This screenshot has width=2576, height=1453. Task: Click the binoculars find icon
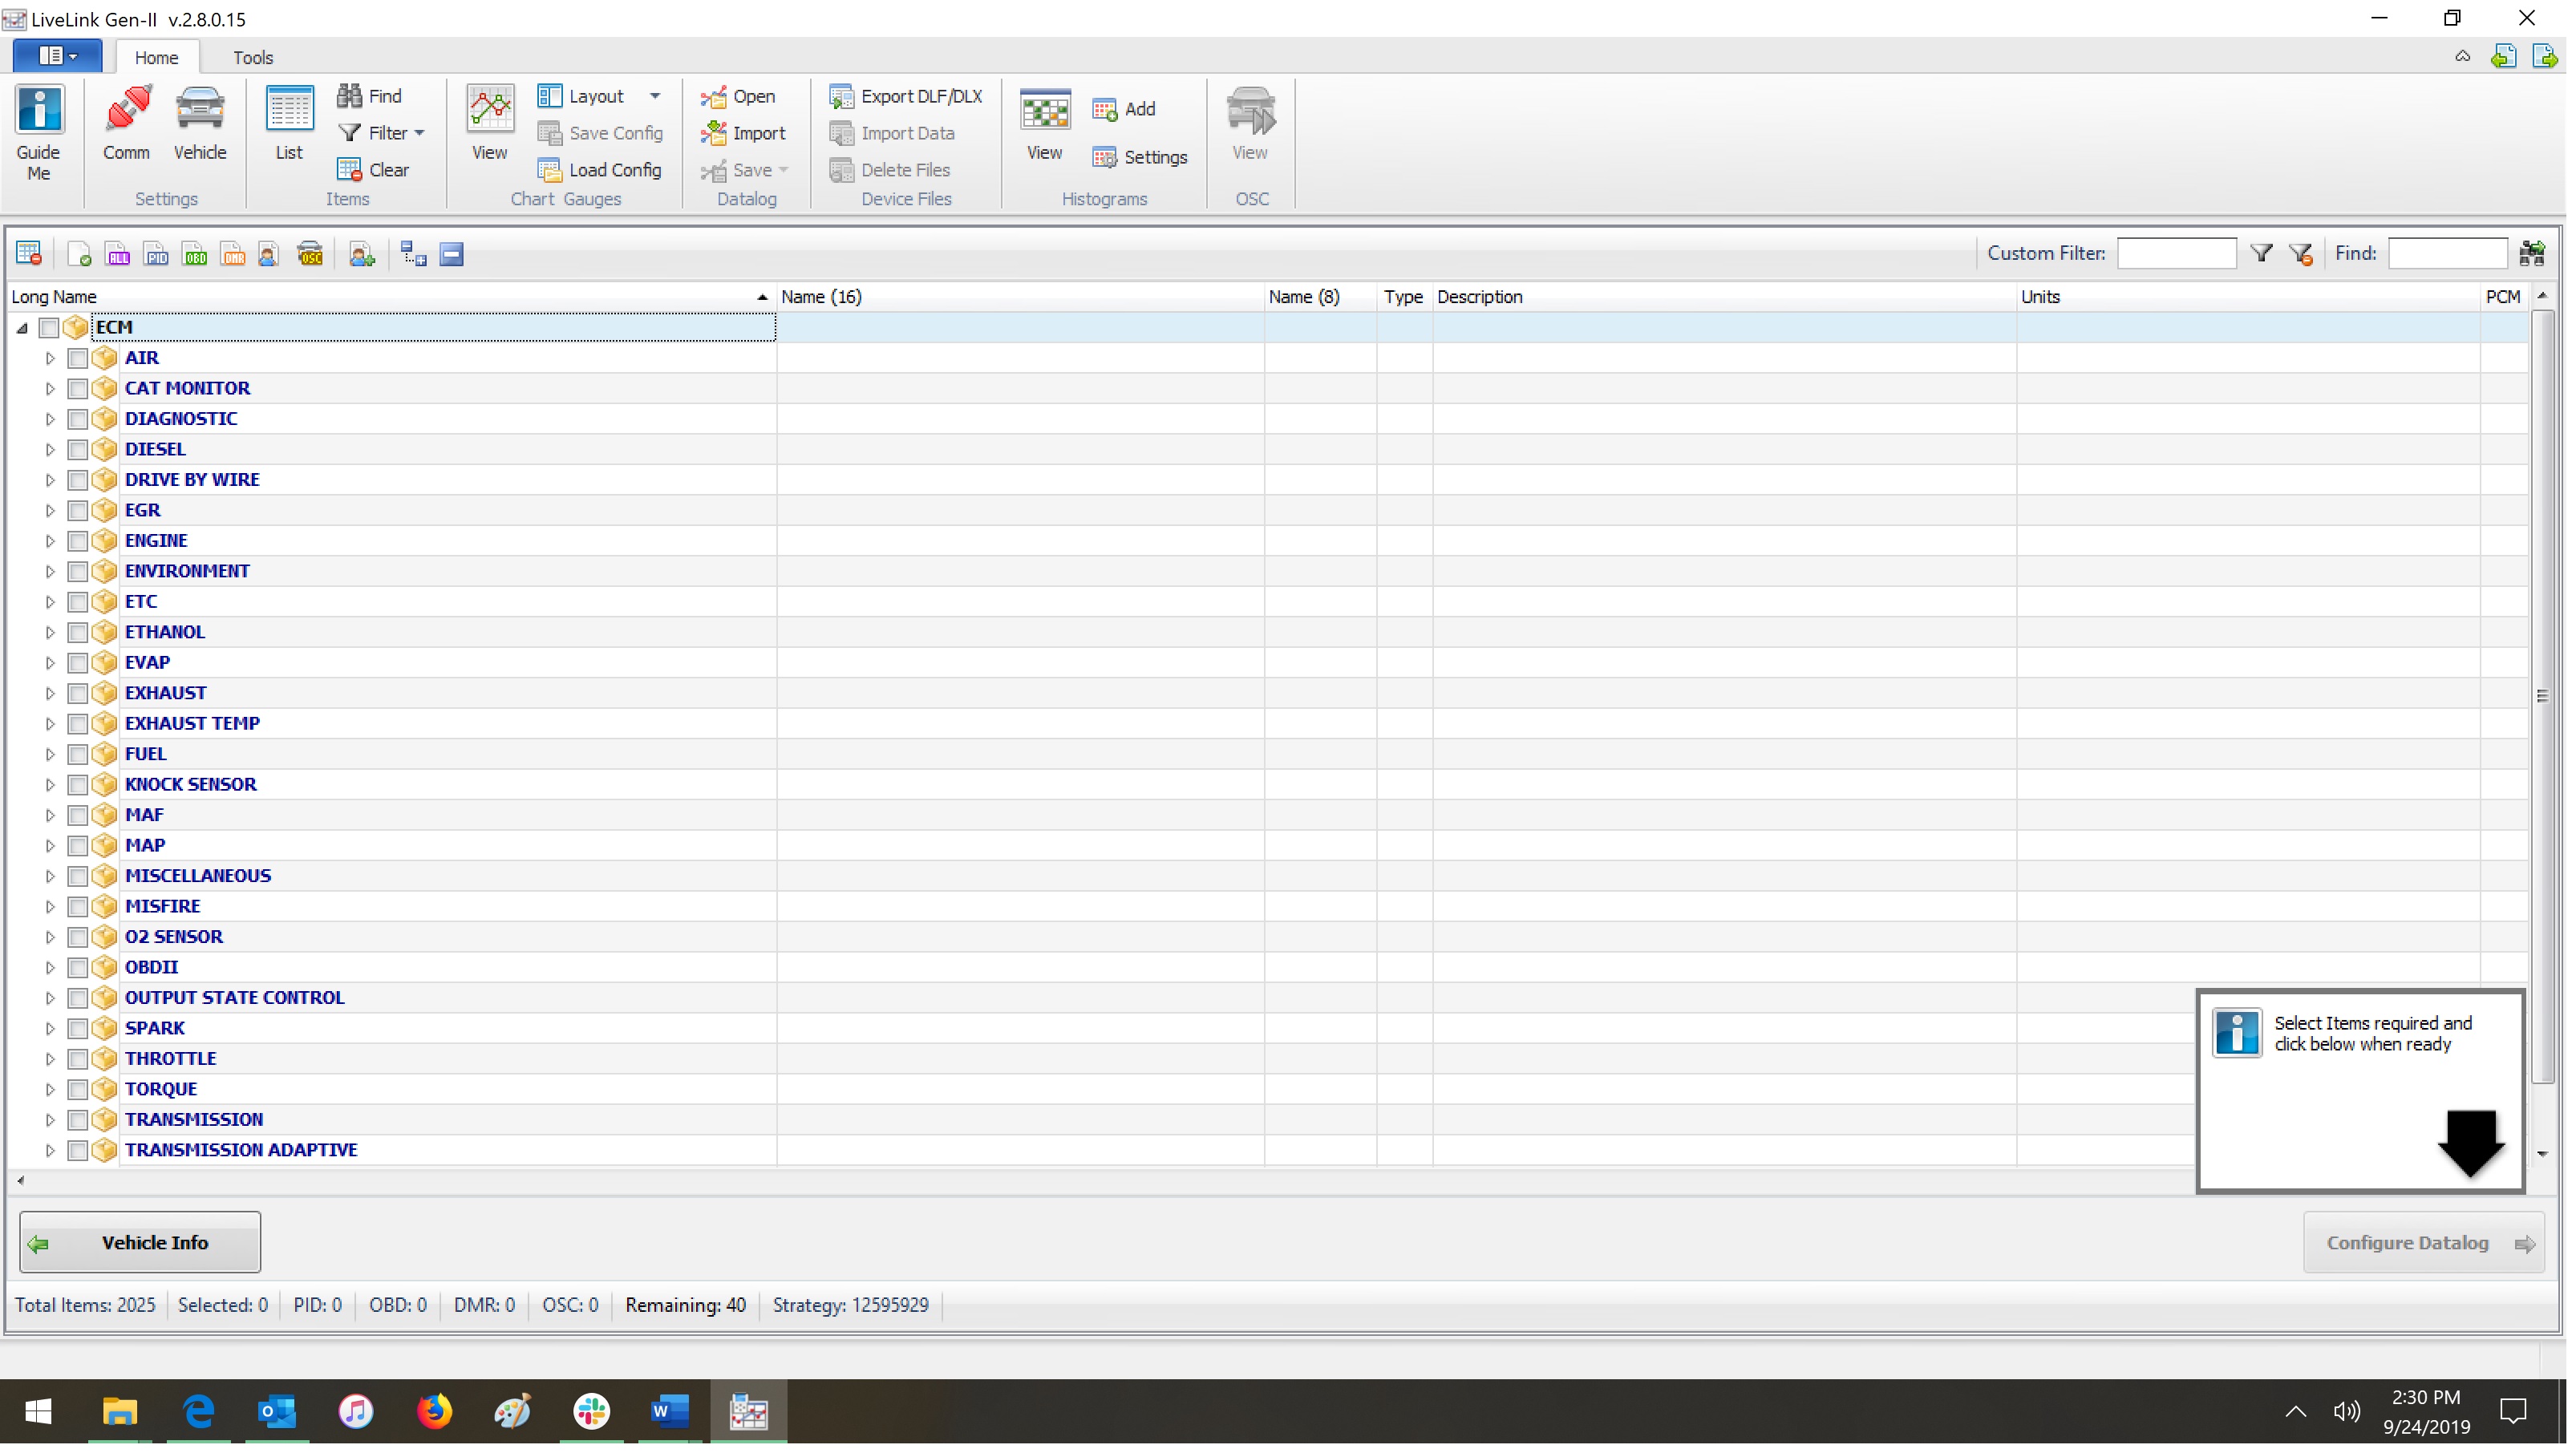pyautogui.click(x=2532, y=254)
